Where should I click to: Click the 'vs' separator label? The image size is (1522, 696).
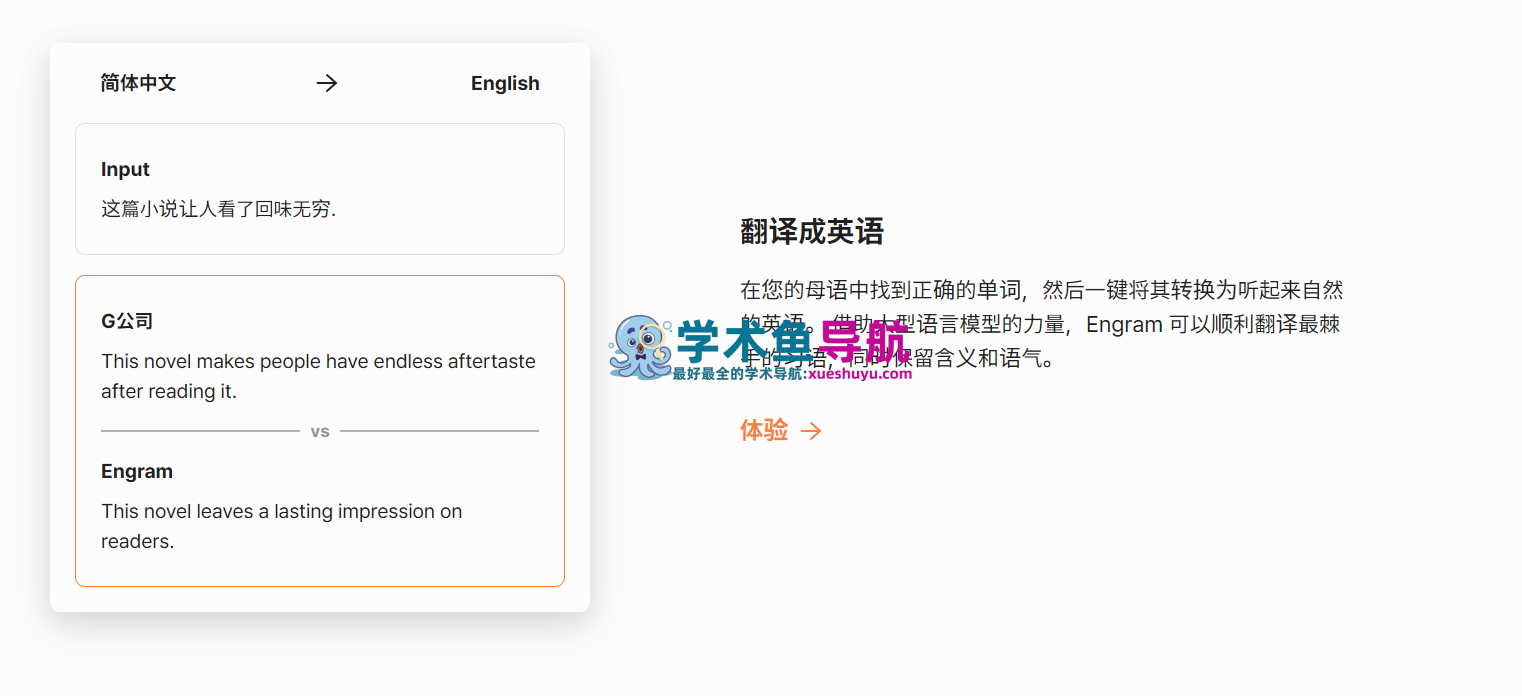click(x=320, y=431)
